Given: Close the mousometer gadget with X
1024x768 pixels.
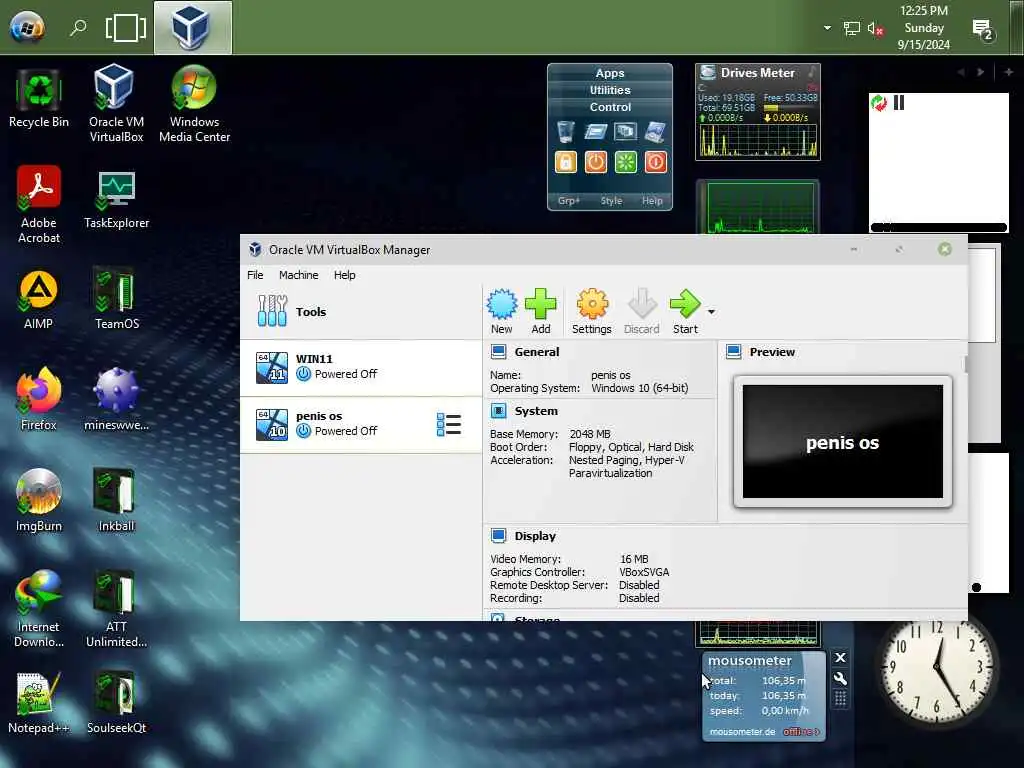Looking at the screenshot, I should click(x=840, y=658).
